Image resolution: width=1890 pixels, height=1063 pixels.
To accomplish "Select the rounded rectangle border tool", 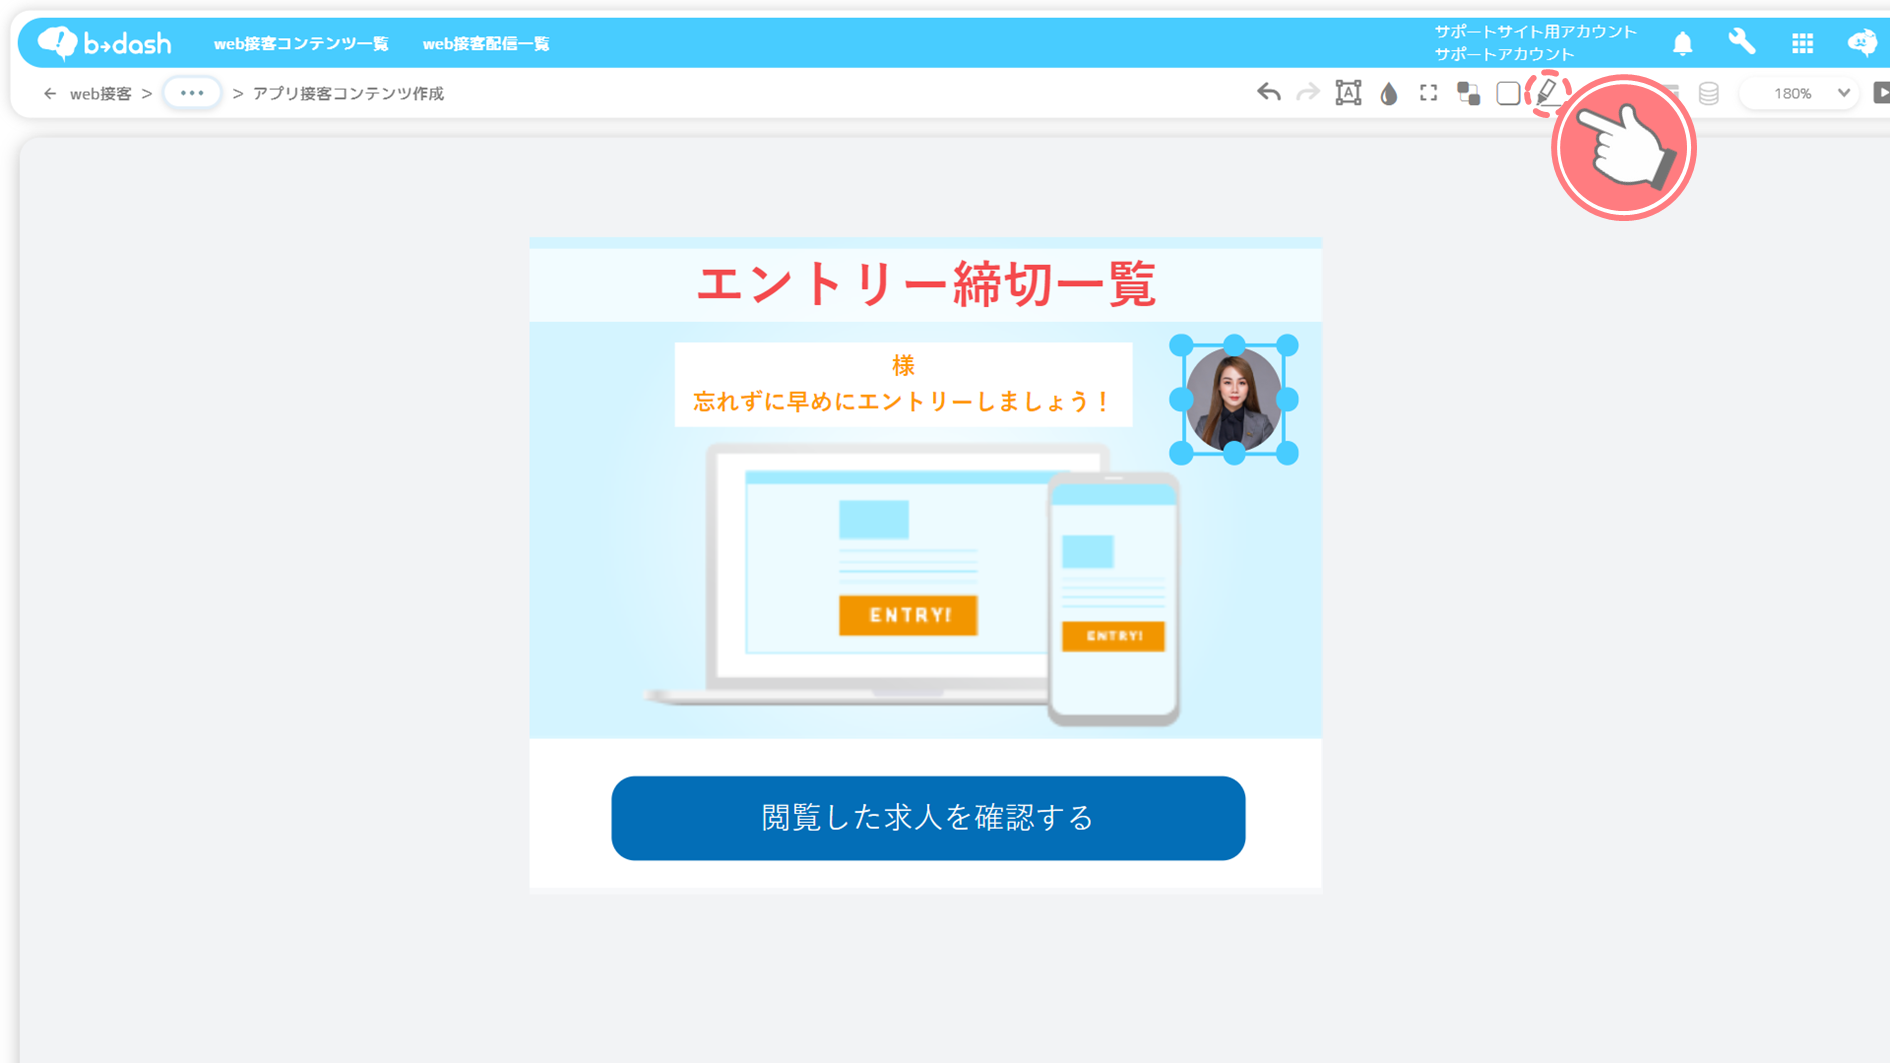I will (x=1508, y=93).
